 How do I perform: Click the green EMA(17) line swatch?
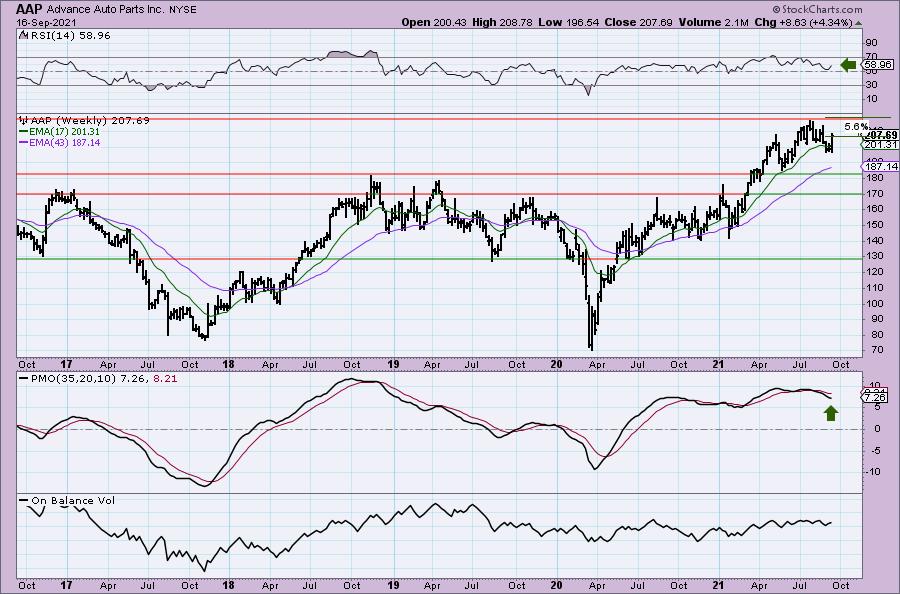(22, 131)
